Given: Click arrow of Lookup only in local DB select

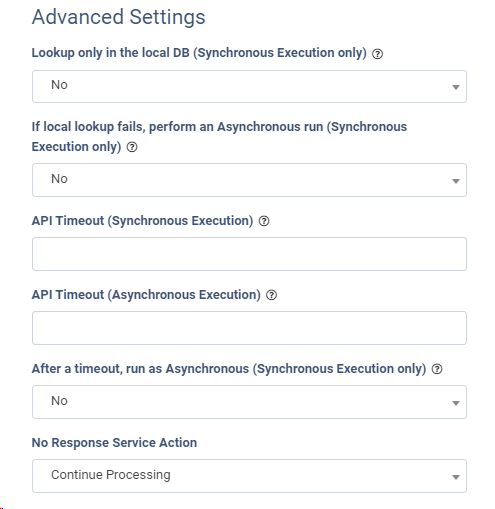Looking at the screenshot, I should [456, 87].
